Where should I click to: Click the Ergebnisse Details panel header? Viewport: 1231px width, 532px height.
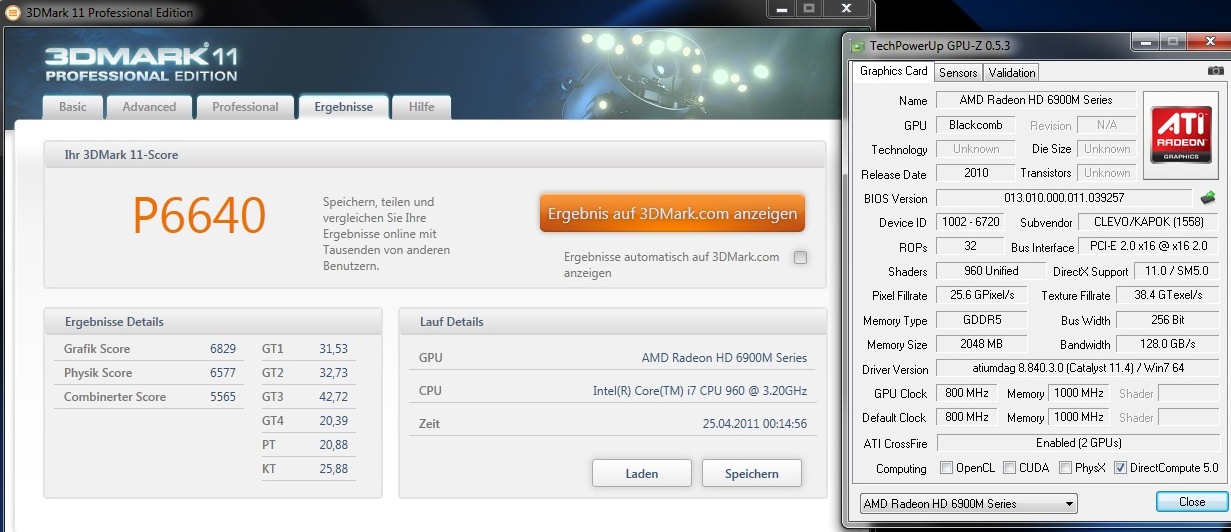point(213,322)
